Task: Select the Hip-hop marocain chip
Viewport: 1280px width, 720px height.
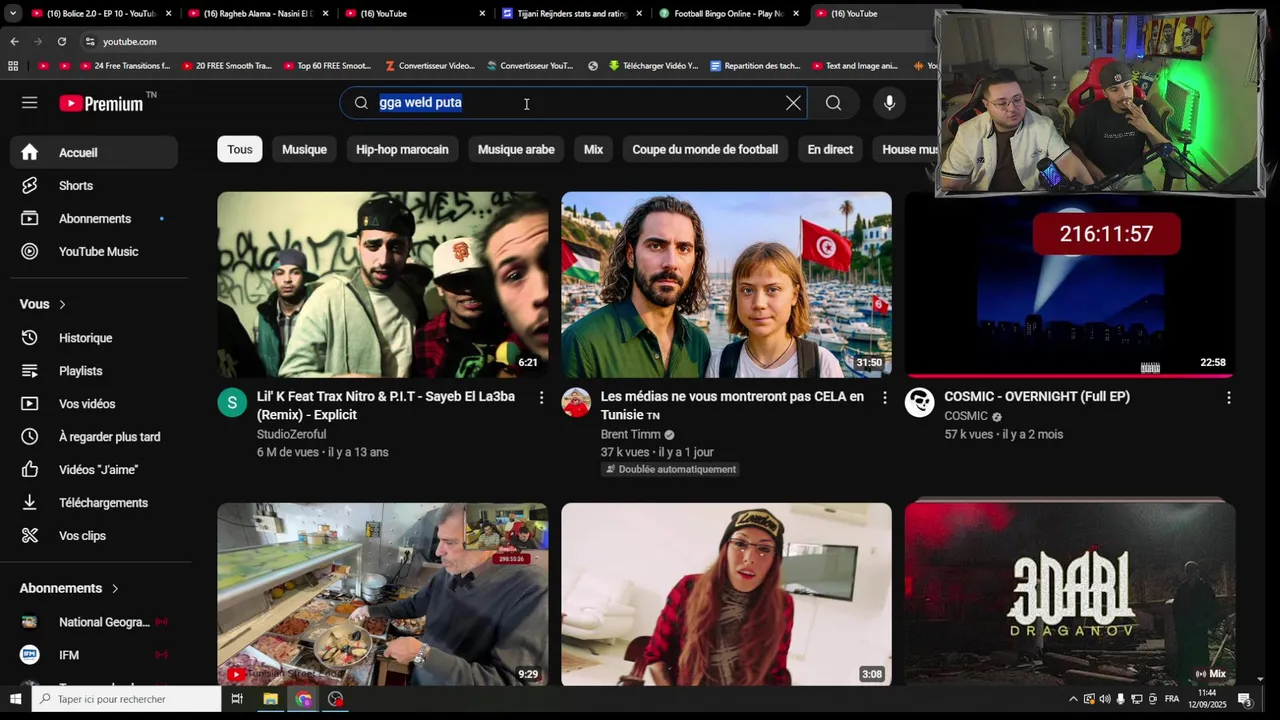Action: [402, 149]
